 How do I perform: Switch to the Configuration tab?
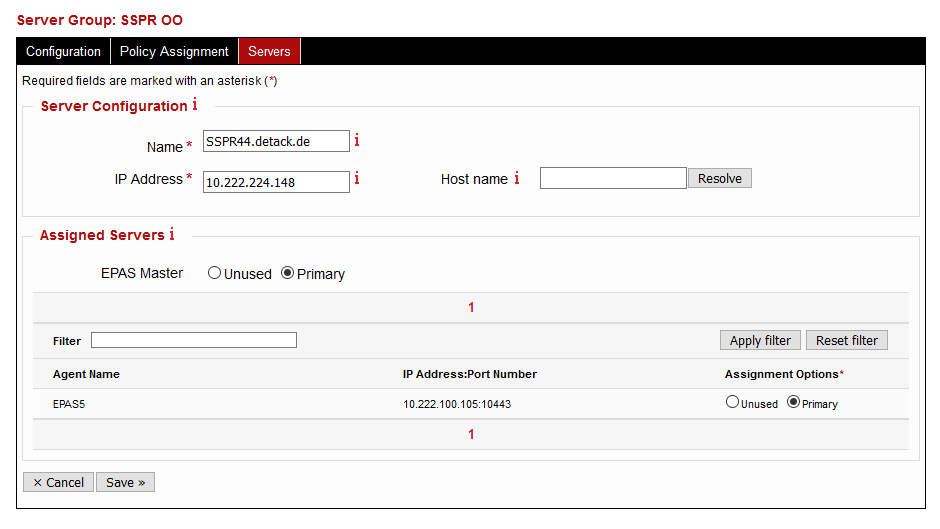tap(63, 51)
